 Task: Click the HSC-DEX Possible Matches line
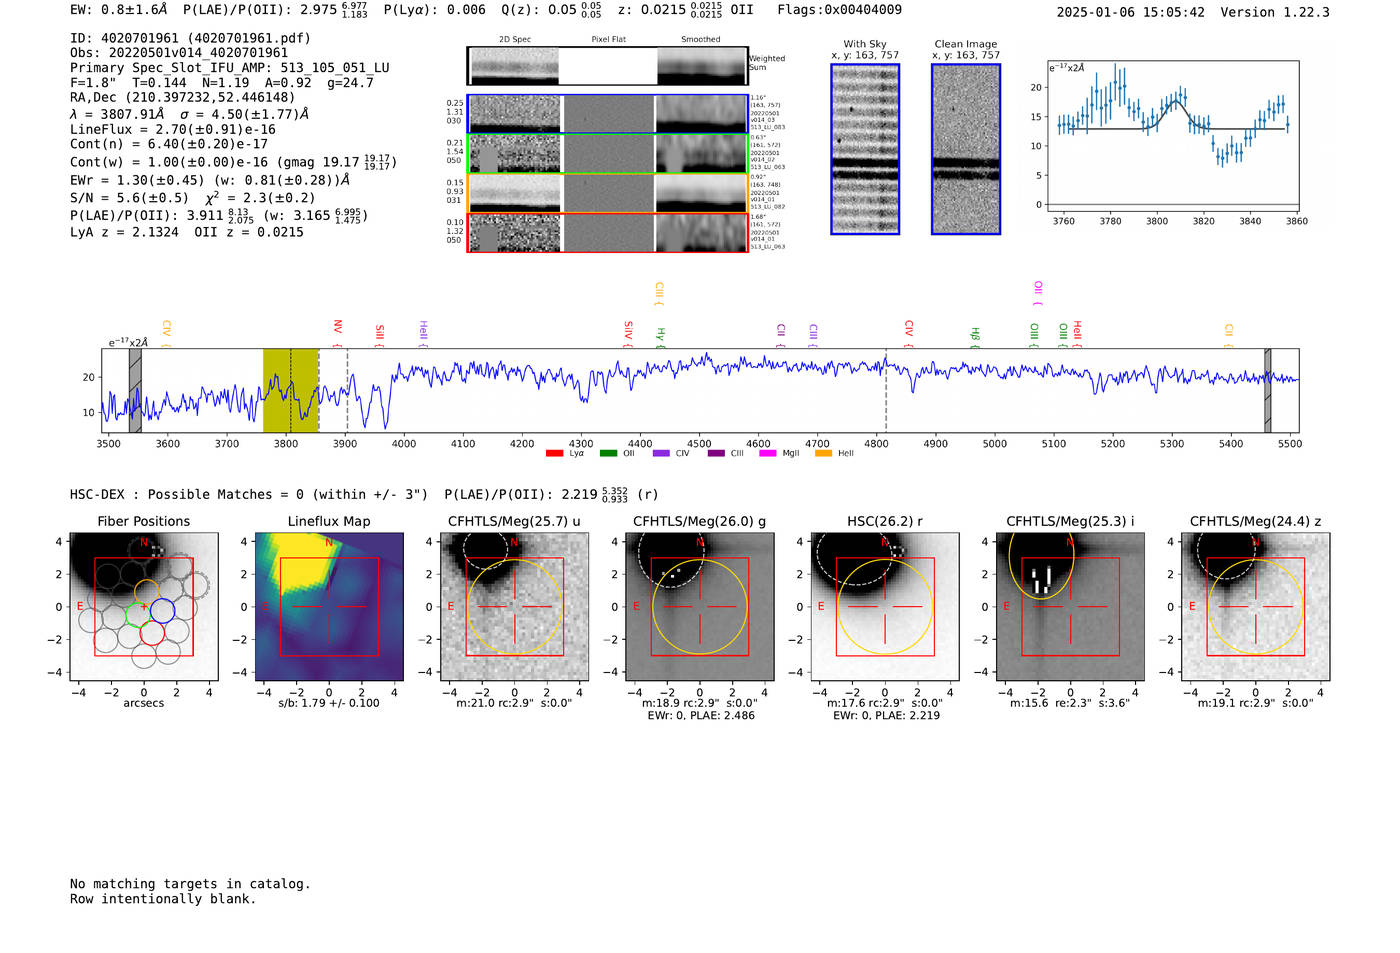point(364,494)
